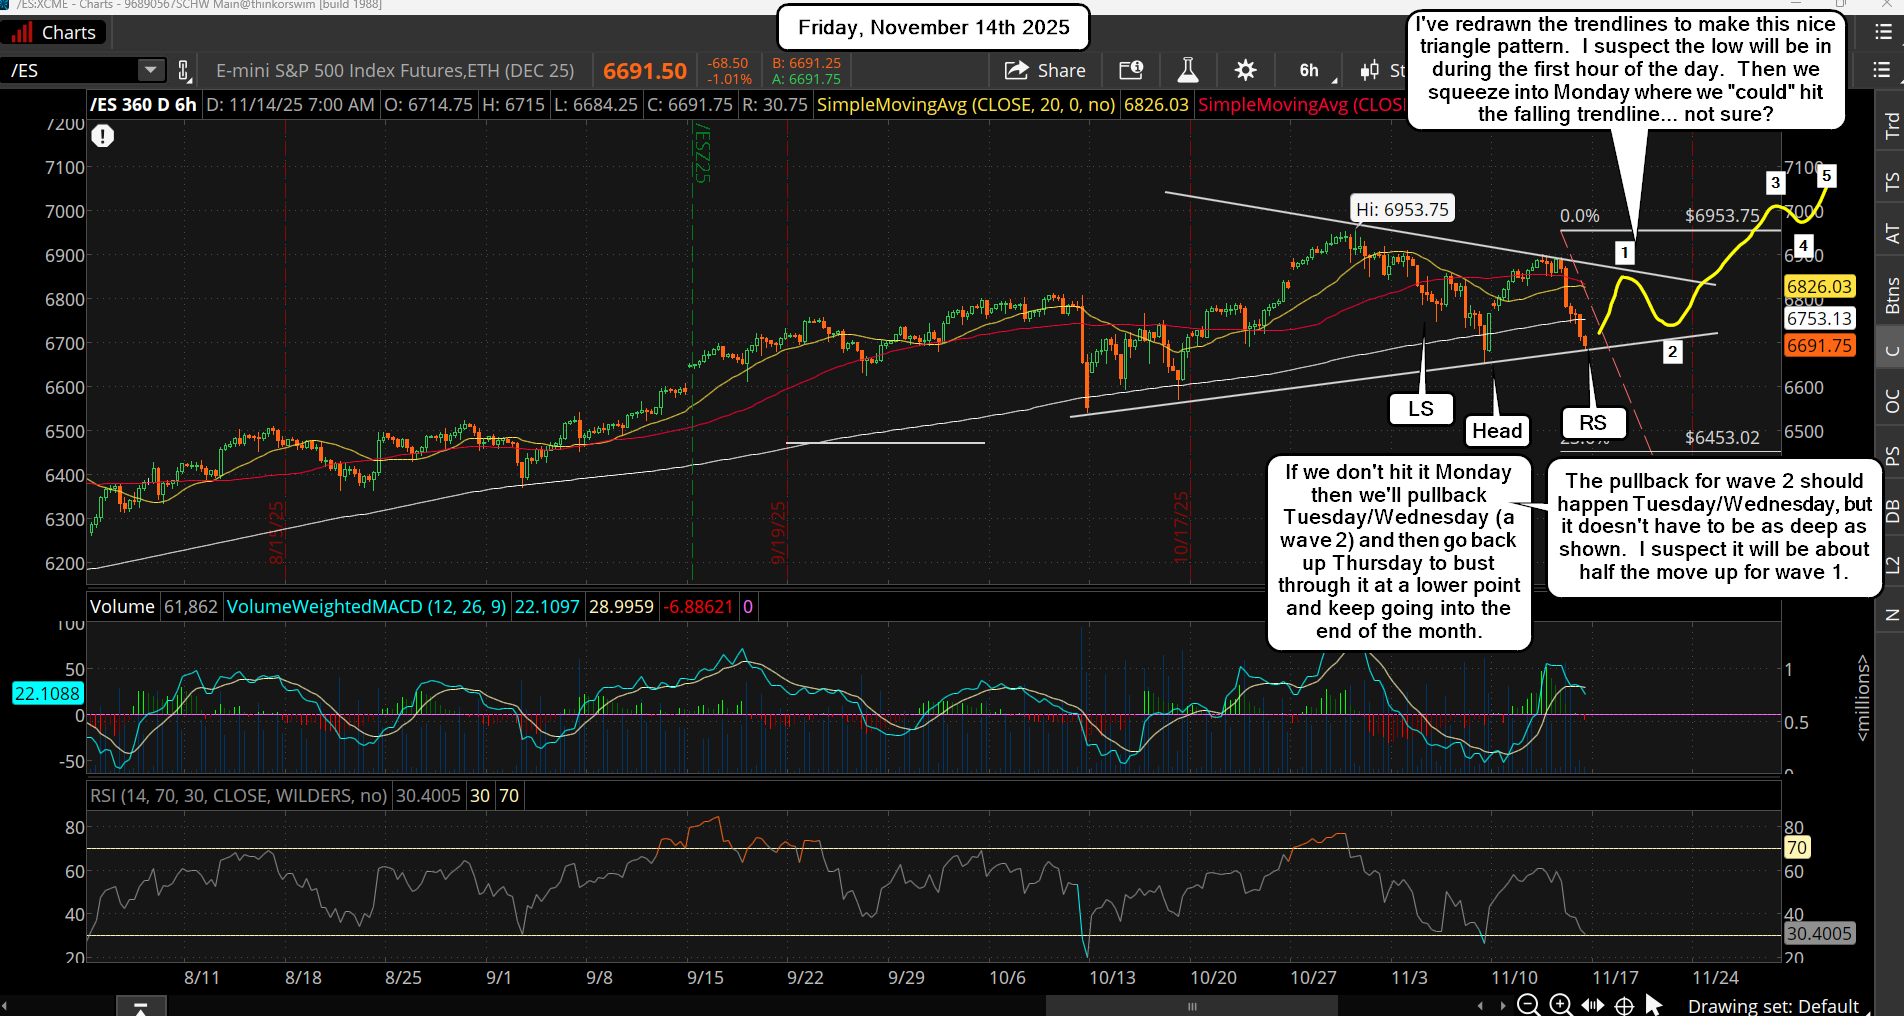This screenshot has height=1016, width=1904.
Task: Click the SimpleMovingAvg study label
Action: point(966,104)
